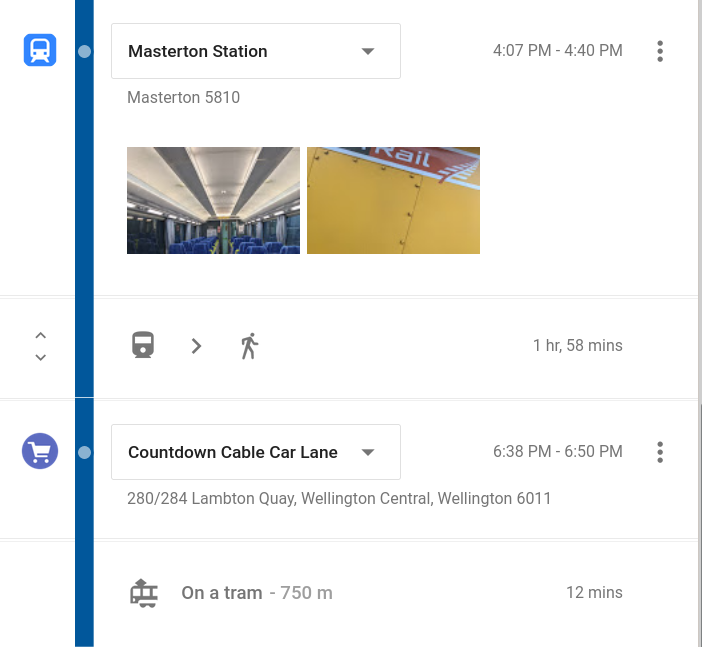Click the dropdown arrow in the Masterton Station box

[x=368, y=51]
